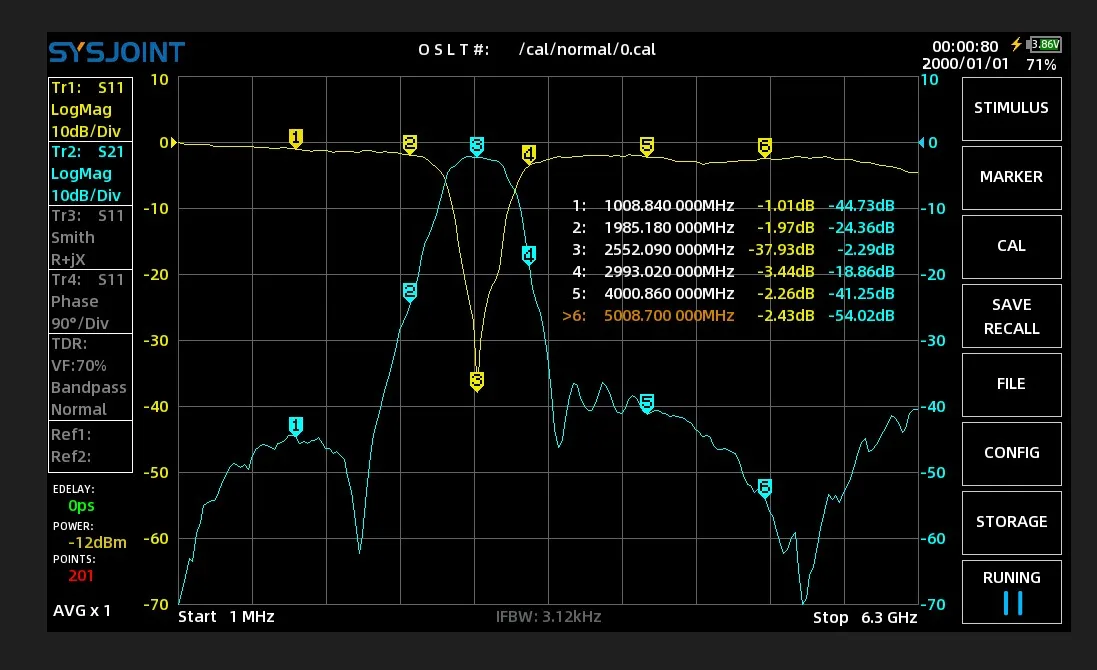Click the EDELAY 0ps value
1097x670 pixels.
click(x=81, y=506)
